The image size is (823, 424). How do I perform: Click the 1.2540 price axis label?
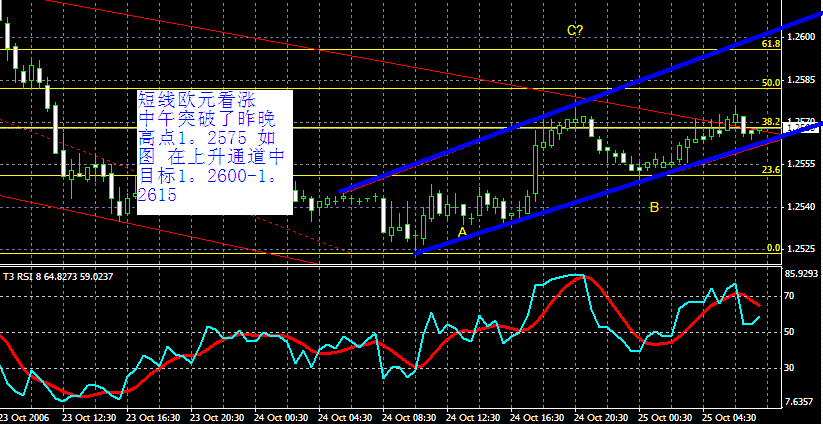coord(801,207)
